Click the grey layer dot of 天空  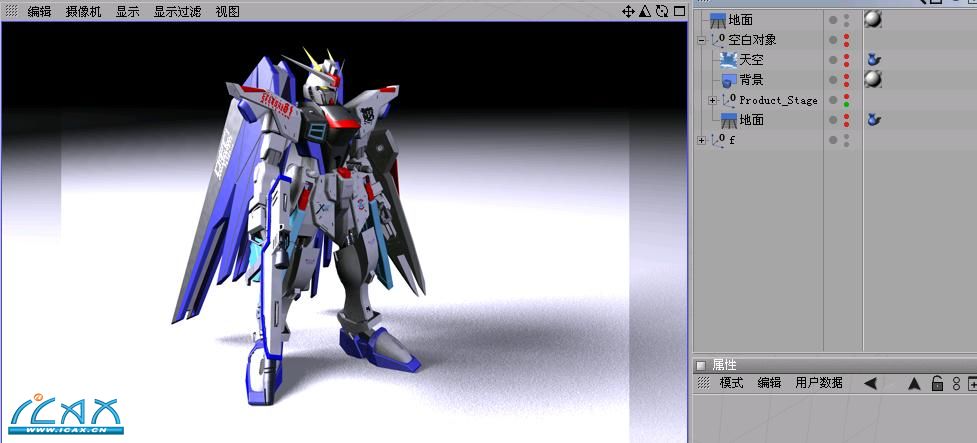(x=833, y=60)
